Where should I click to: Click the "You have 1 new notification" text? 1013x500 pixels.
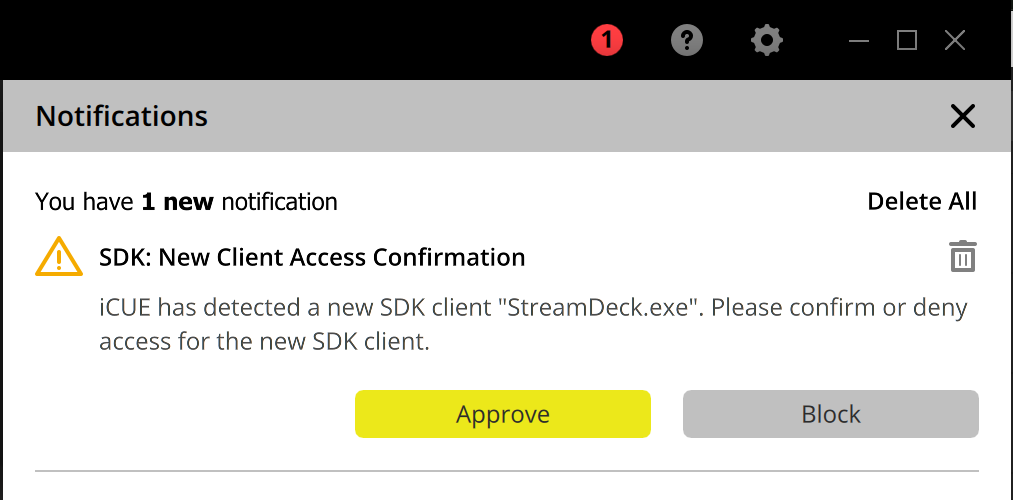pyautogui.click(x=186, y=202)
